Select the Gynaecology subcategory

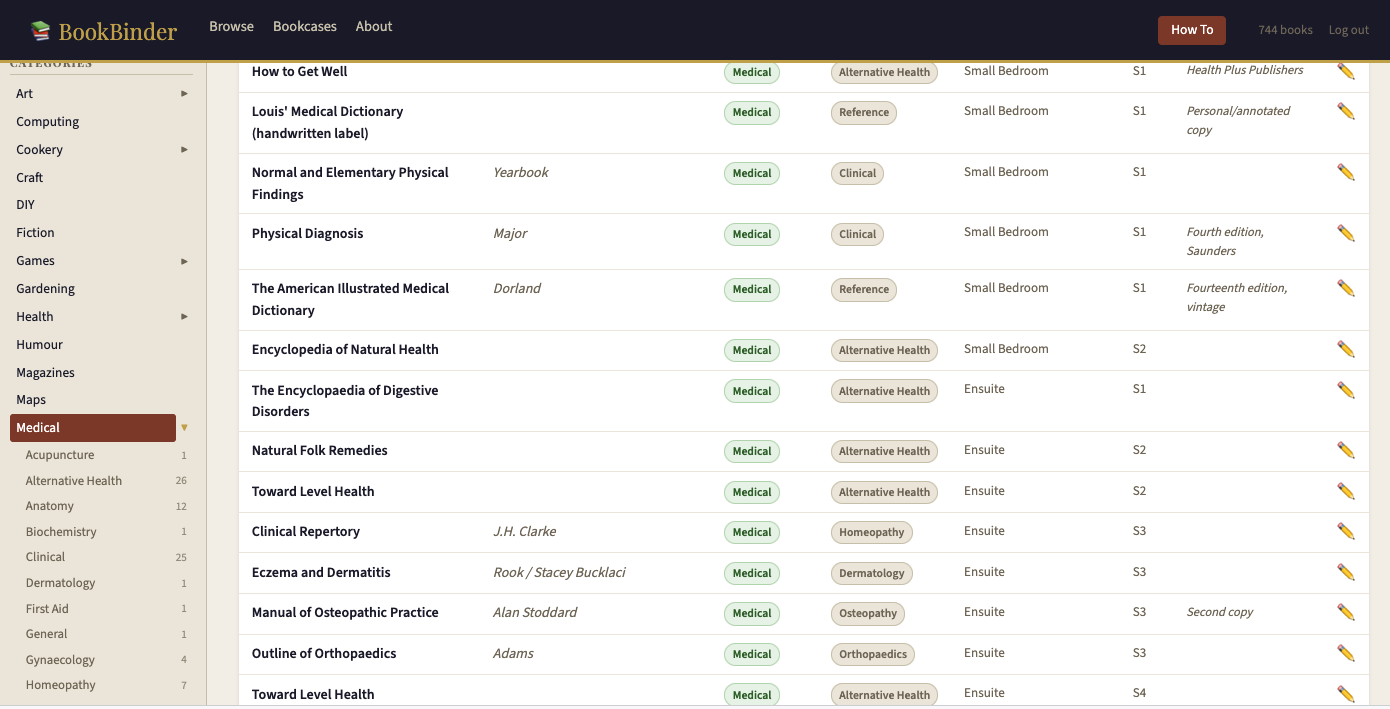(x=60, y=660)
